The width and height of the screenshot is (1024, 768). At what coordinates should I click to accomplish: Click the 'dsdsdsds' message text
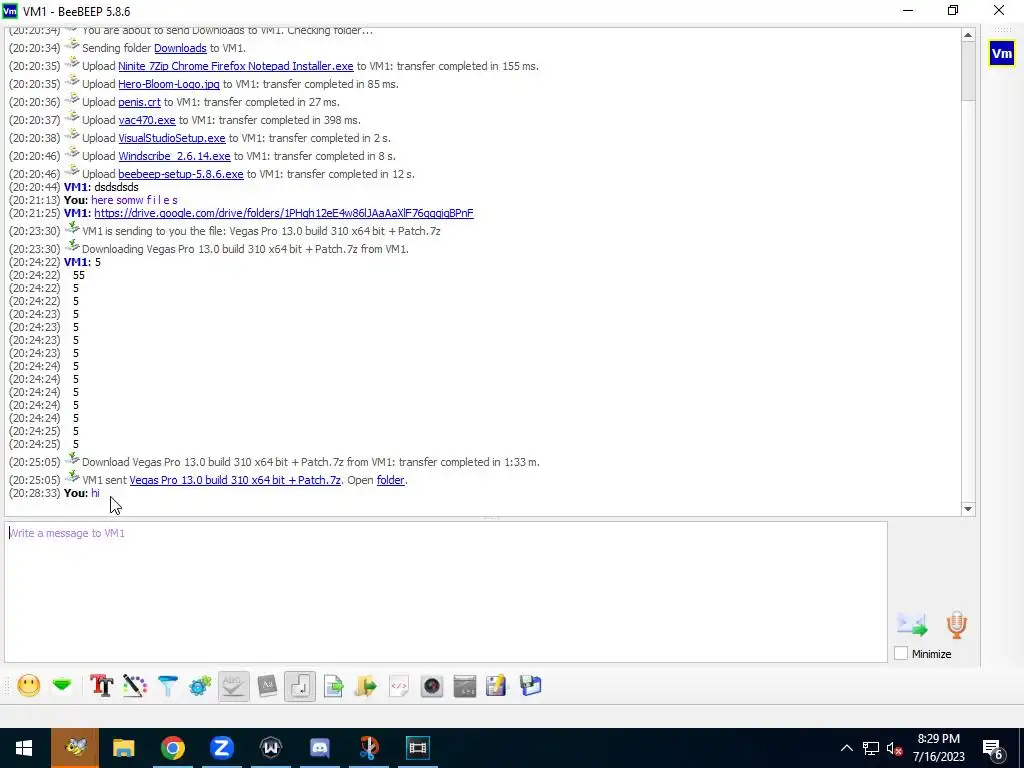point(116,187)
